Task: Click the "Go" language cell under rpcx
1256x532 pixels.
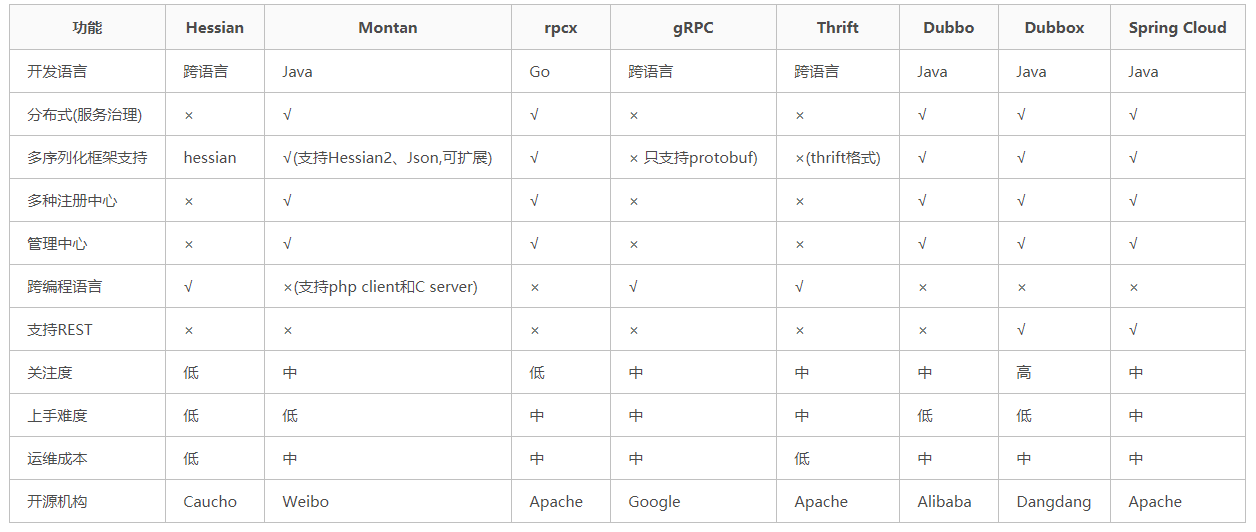Action: (x=540, y=72)
